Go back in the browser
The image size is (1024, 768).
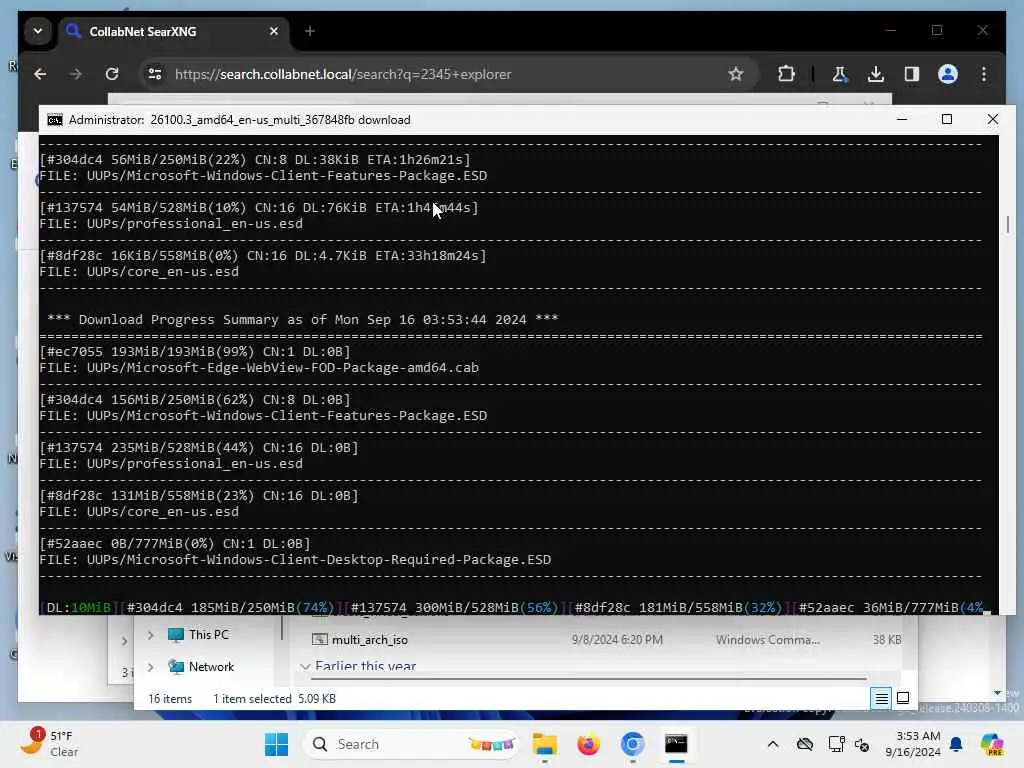click(40, 74)
